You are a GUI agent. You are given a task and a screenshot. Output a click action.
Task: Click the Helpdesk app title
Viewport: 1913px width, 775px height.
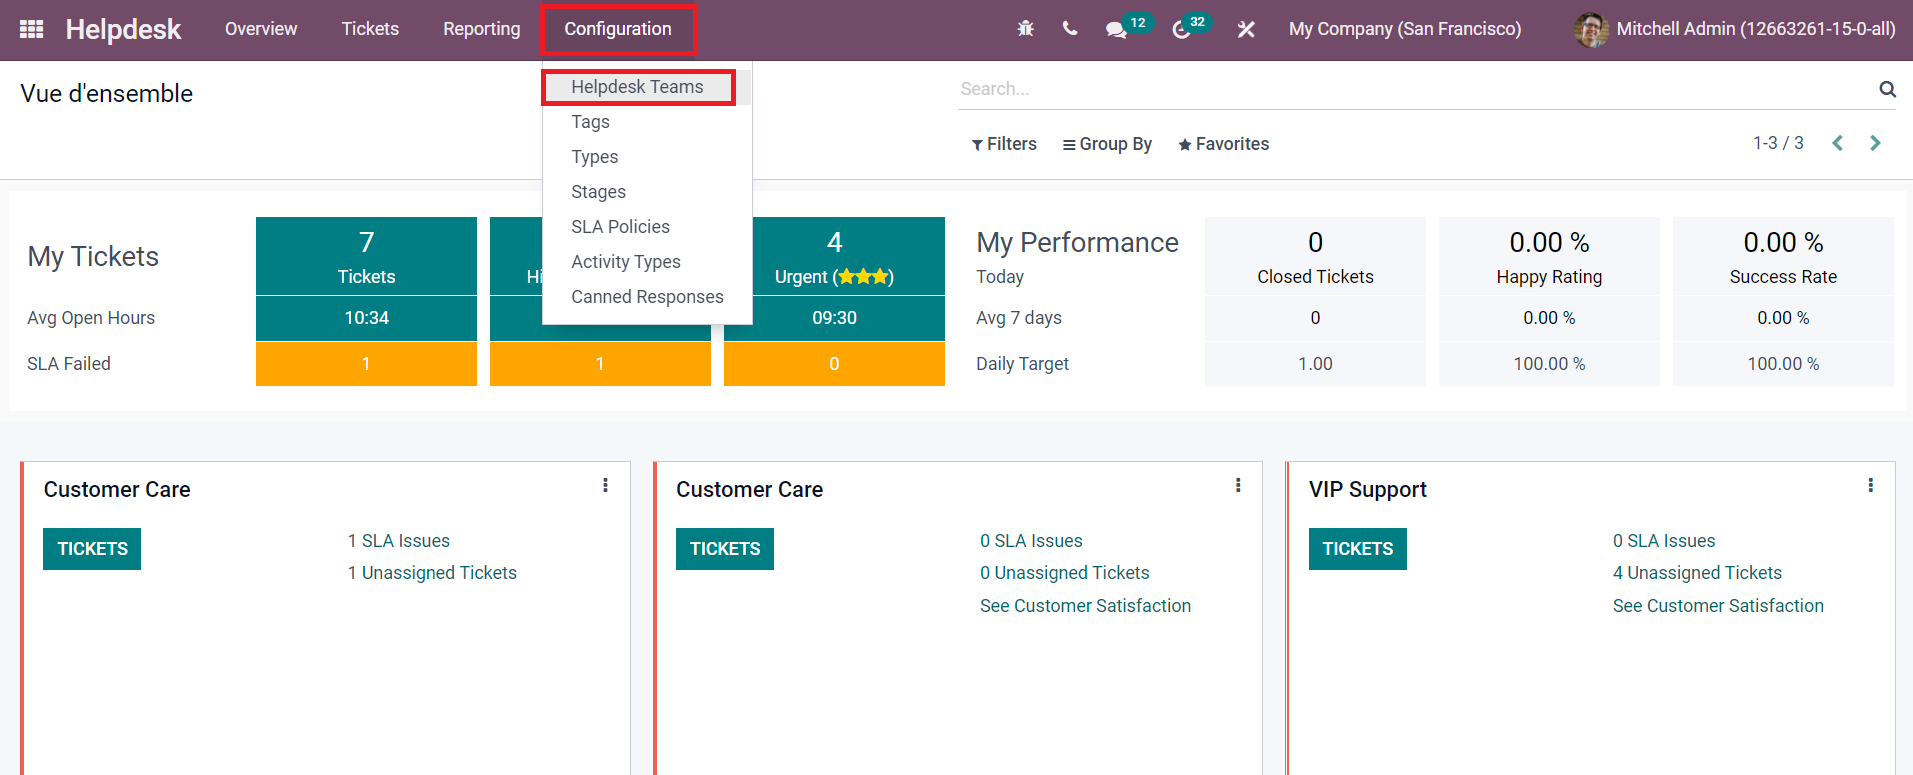click(x=123, y=29)
